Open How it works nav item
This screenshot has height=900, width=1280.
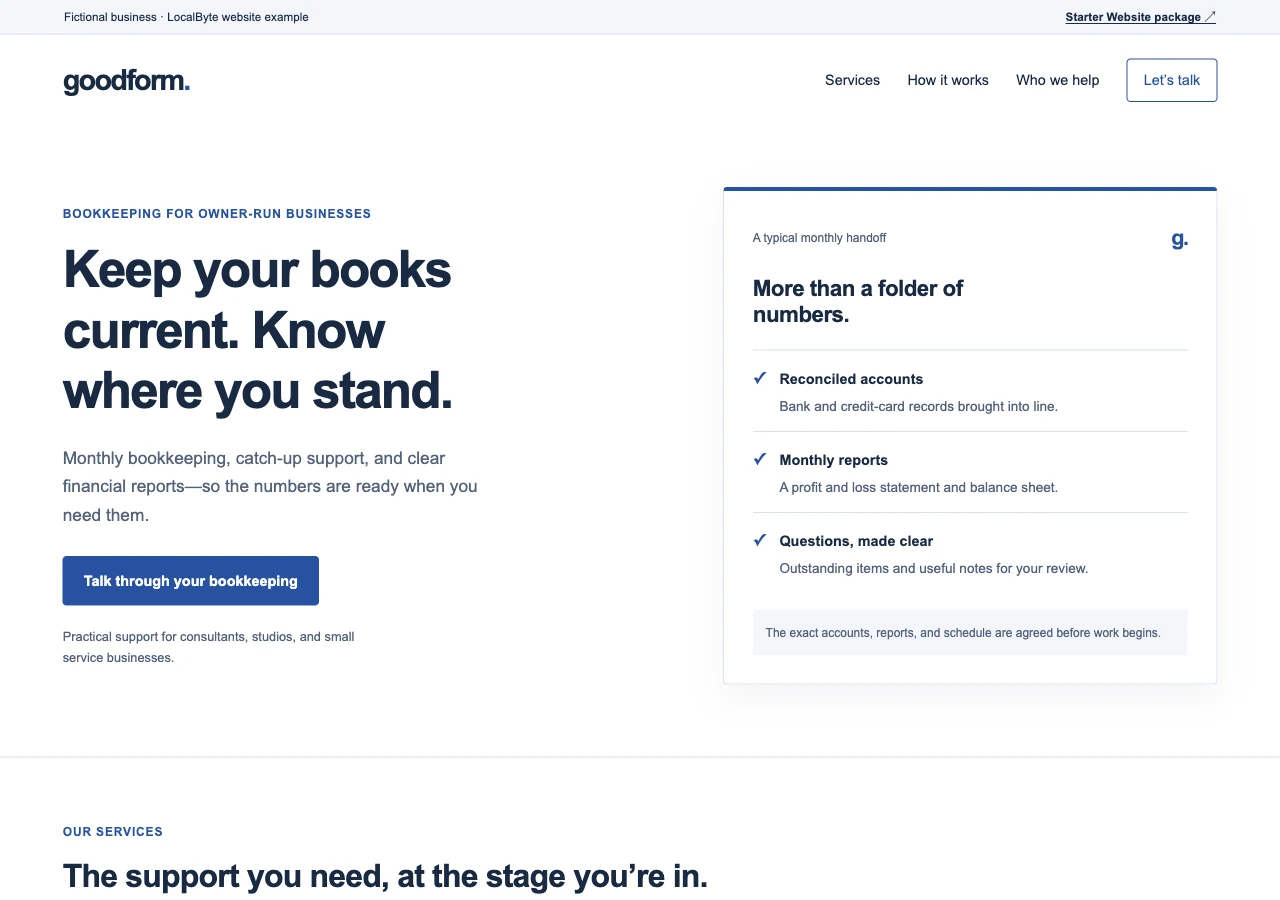point(948,80)
